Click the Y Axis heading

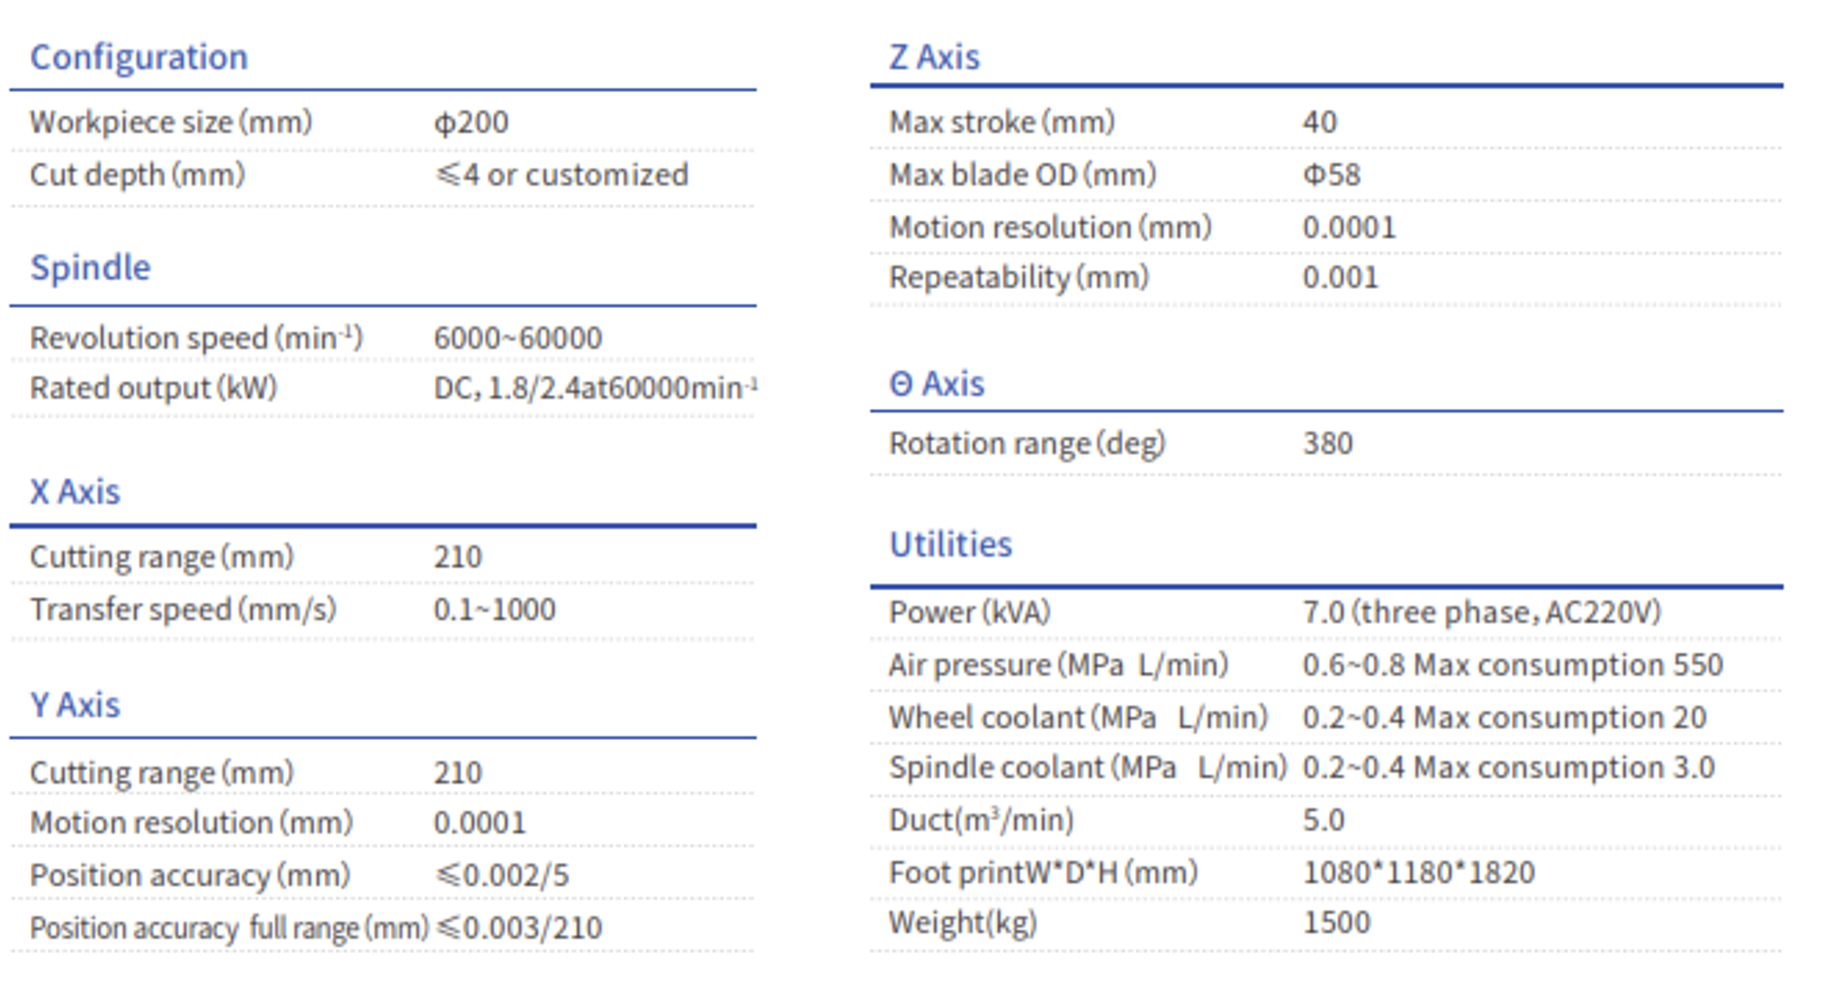tap(75, 705)
